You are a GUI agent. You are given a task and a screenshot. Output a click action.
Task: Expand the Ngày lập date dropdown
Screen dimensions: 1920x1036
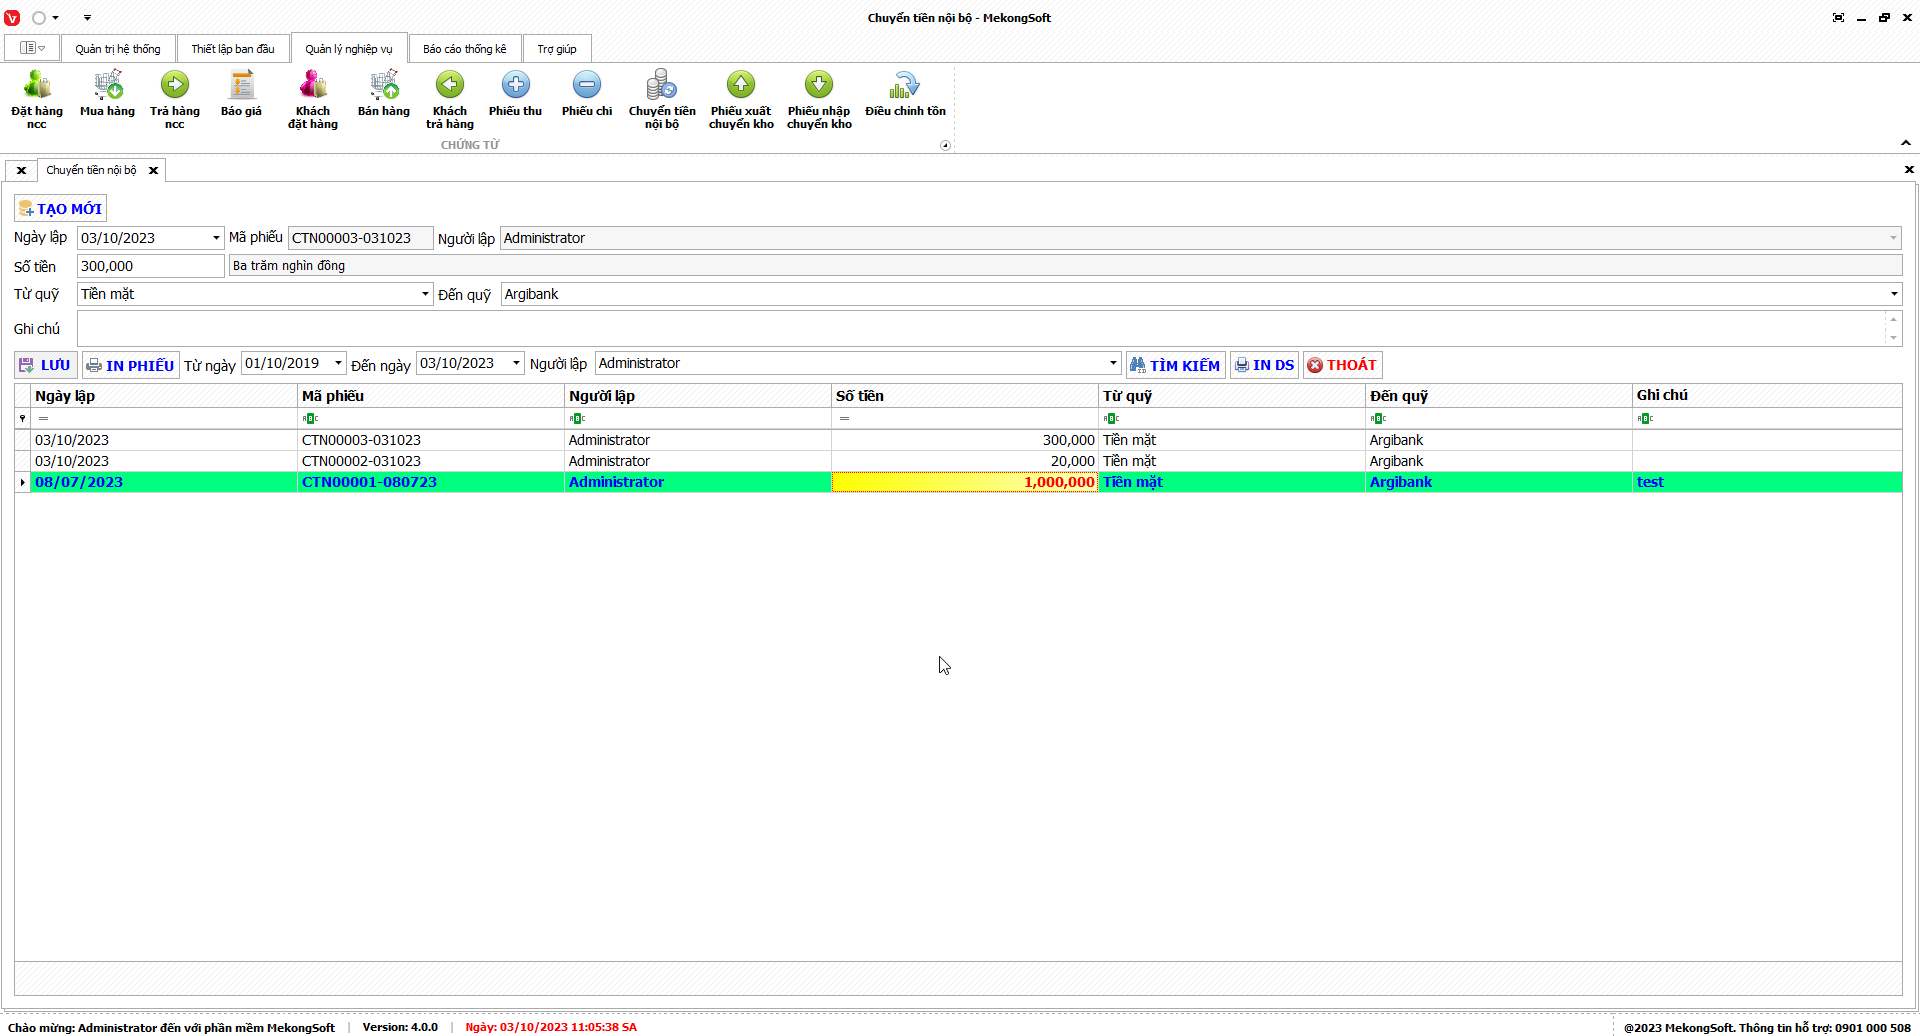click(x=216, y=238)
